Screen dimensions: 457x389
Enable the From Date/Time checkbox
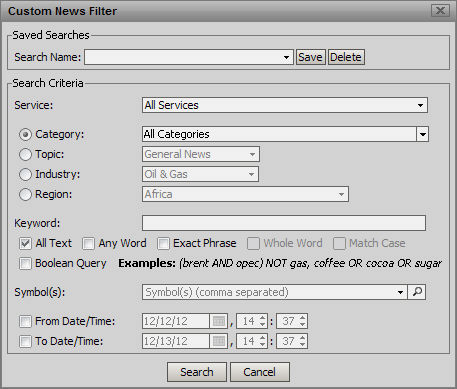pos(25,321)
